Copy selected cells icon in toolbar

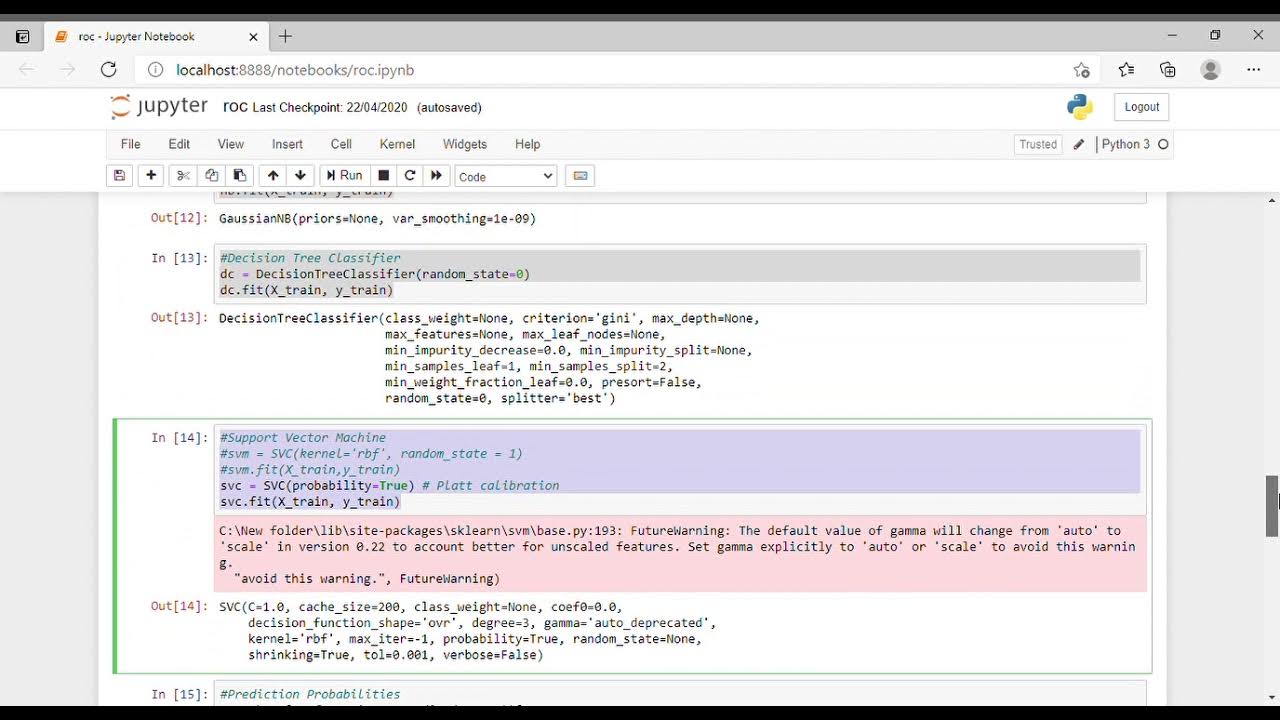coord(211,176)
